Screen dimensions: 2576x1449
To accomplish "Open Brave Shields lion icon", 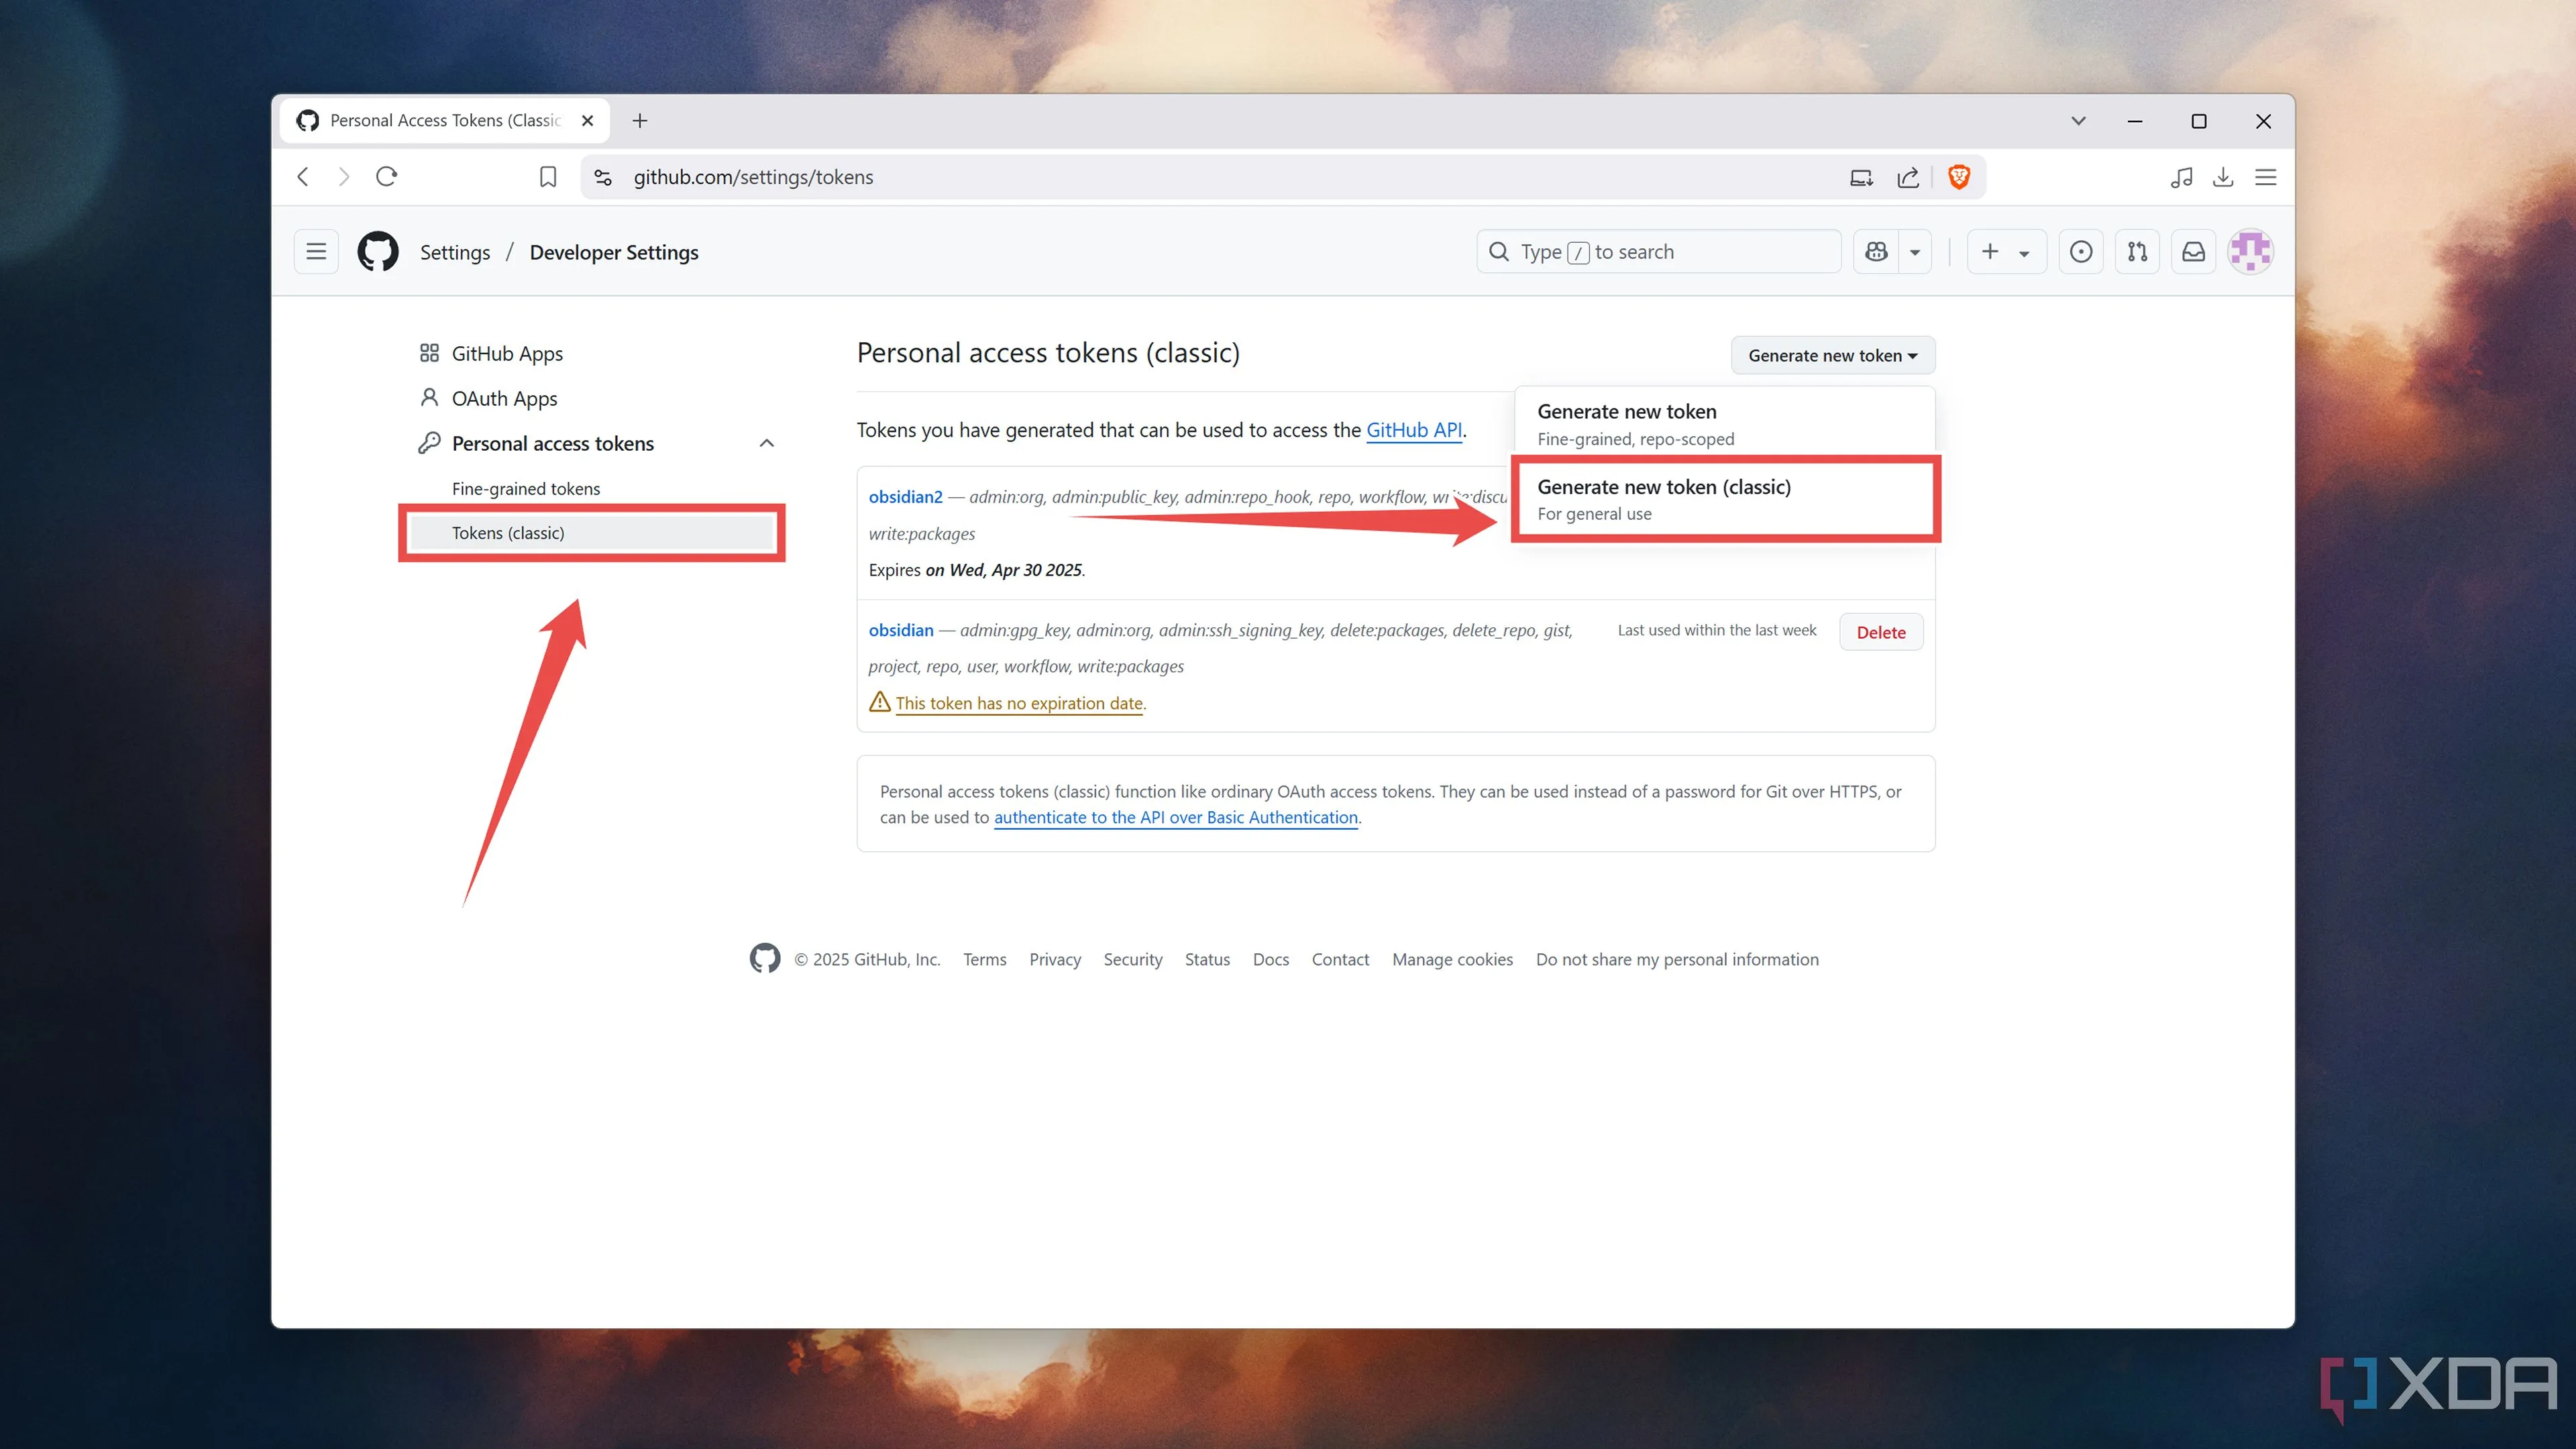I will coord(1959,177).
